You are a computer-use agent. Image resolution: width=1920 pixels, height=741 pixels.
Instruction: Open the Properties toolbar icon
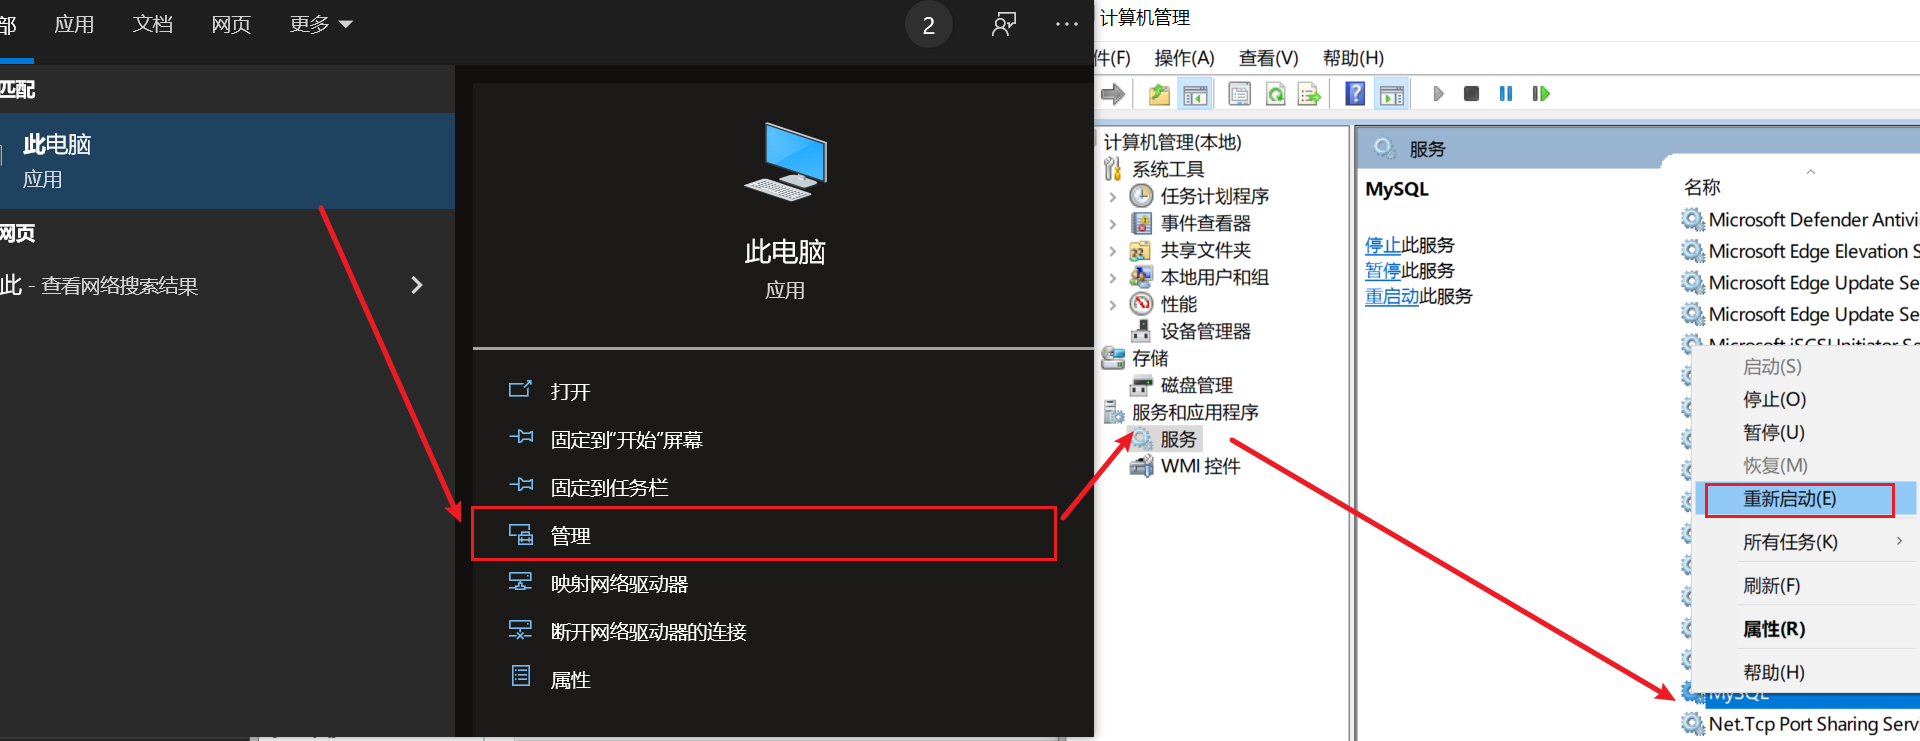pyautogui.click(x=1239, y=94)
